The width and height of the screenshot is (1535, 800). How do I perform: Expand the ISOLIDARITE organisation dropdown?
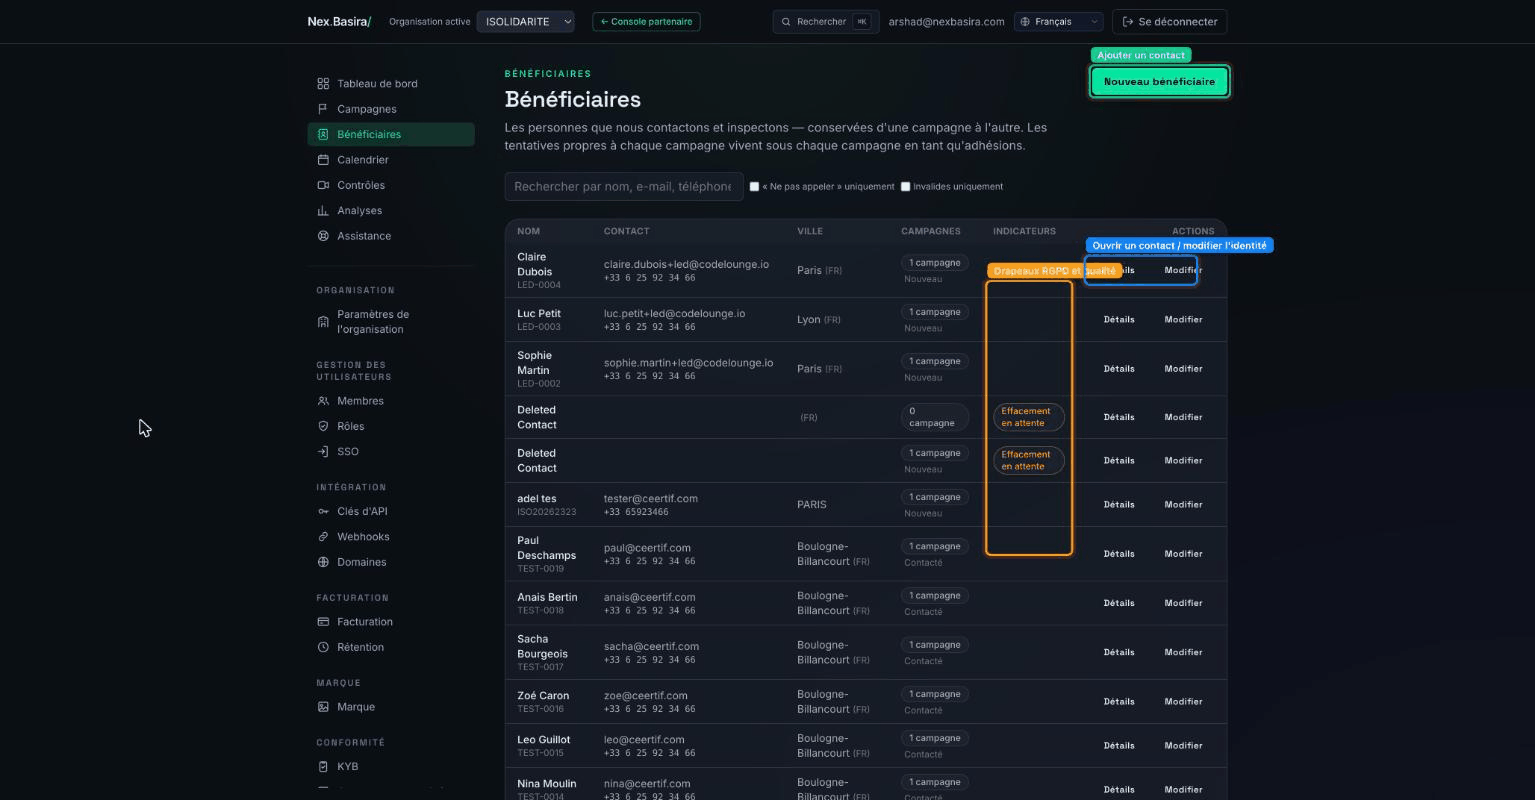[525, 21]
